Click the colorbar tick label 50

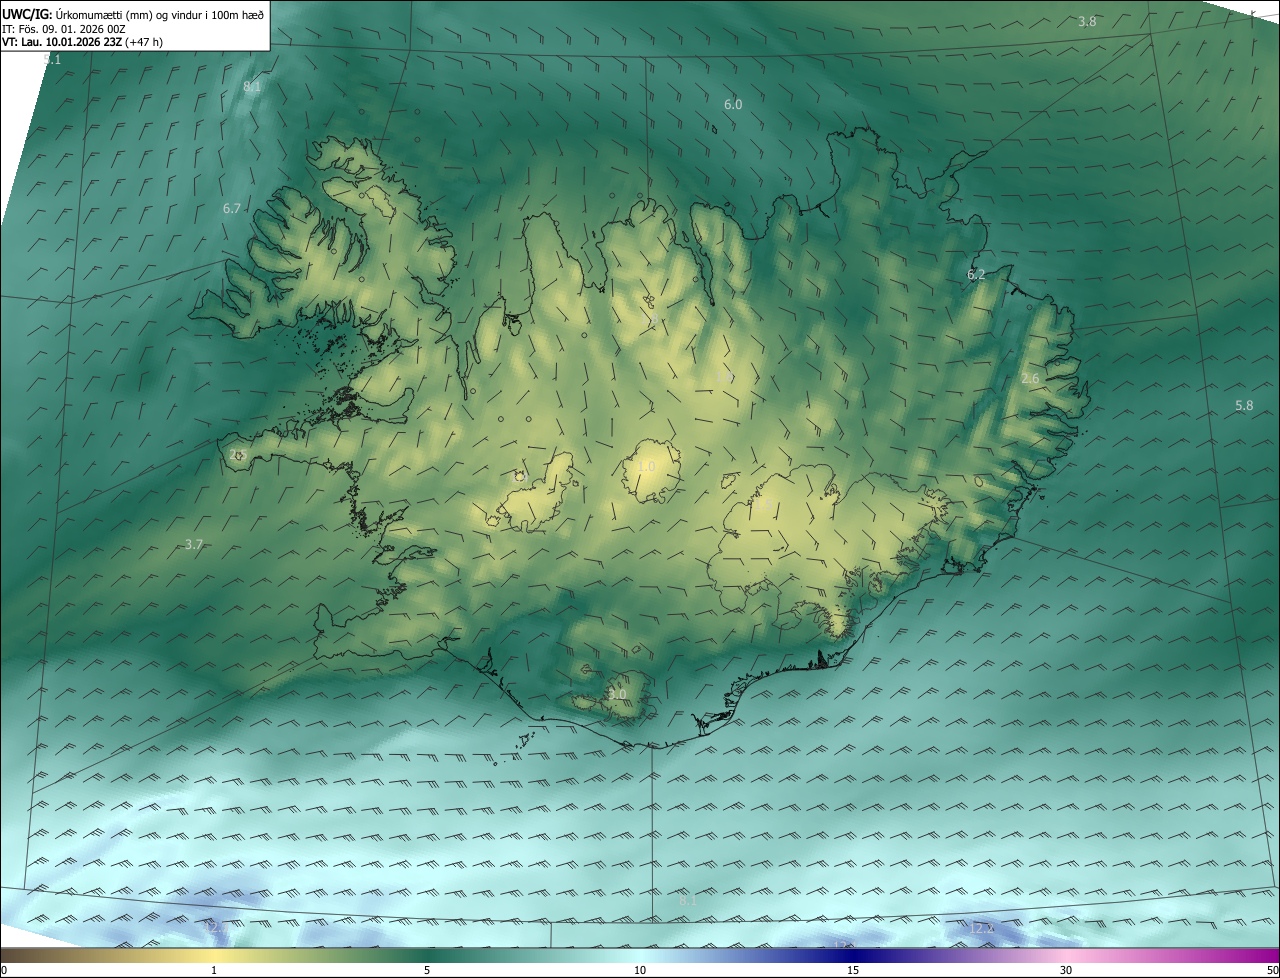[x=1272, y=970]
